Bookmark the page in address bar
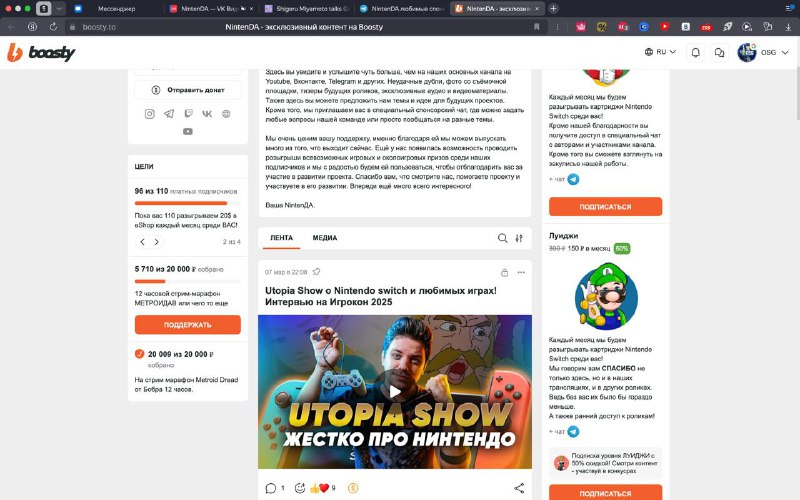Screen dimensions: 800x500 pyautogui.click(x=536, y=27)
